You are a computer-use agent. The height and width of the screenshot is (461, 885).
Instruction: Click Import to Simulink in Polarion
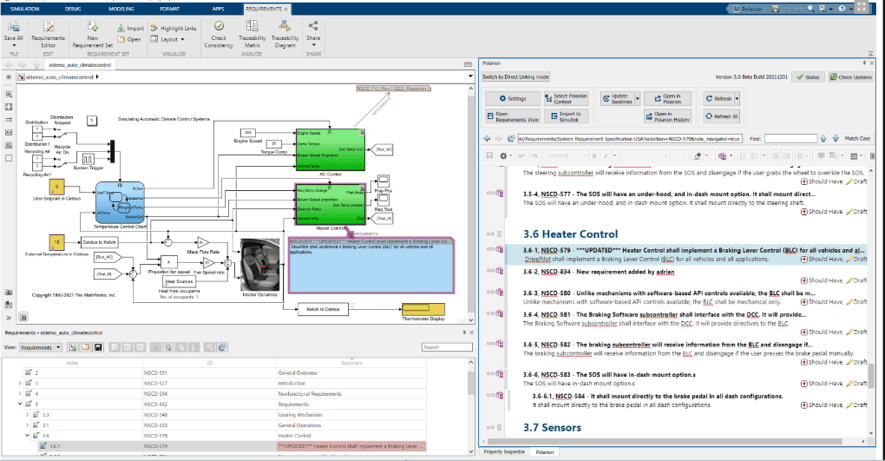click(x=567, y=118)
